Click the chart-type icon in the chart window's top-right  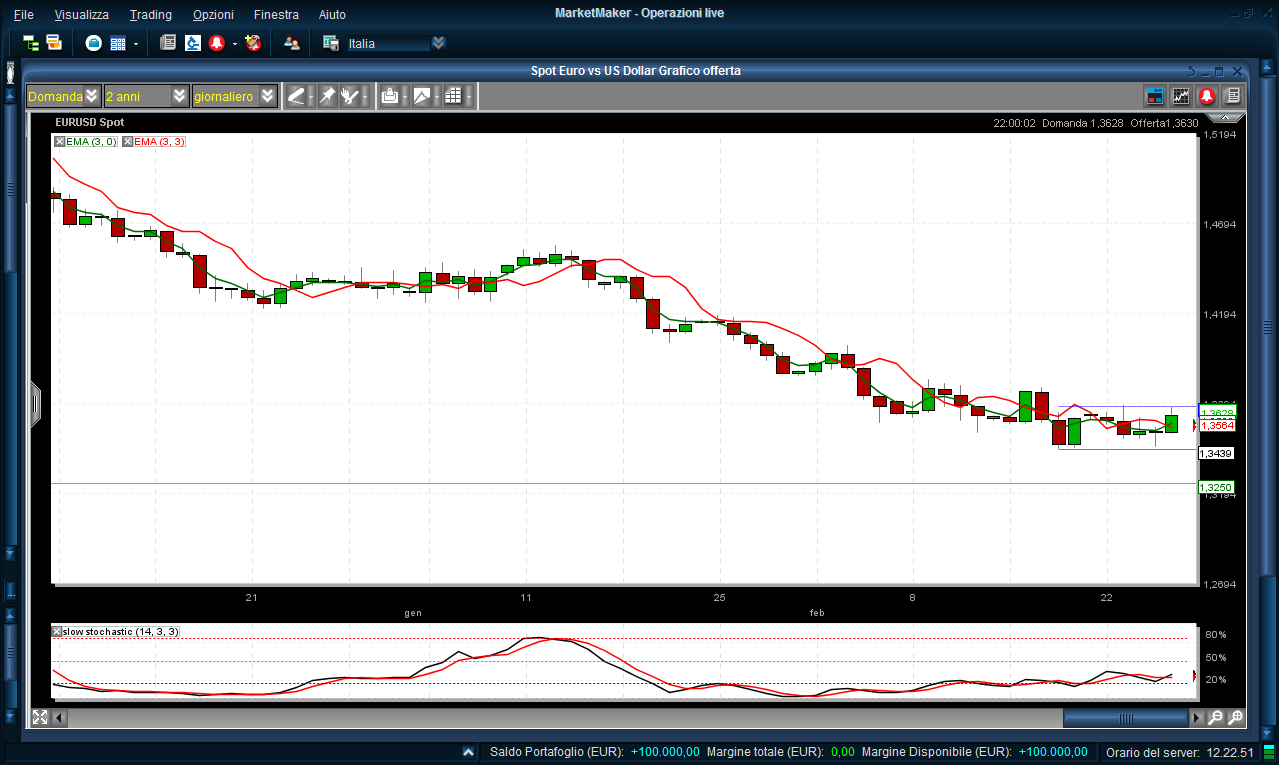[1181, 96]
